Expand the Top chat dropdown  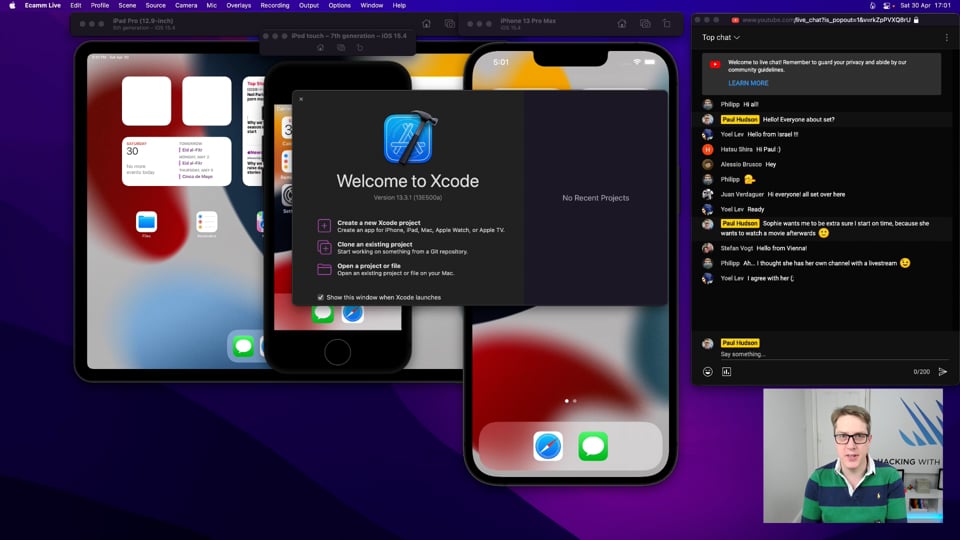pos(721,37)
